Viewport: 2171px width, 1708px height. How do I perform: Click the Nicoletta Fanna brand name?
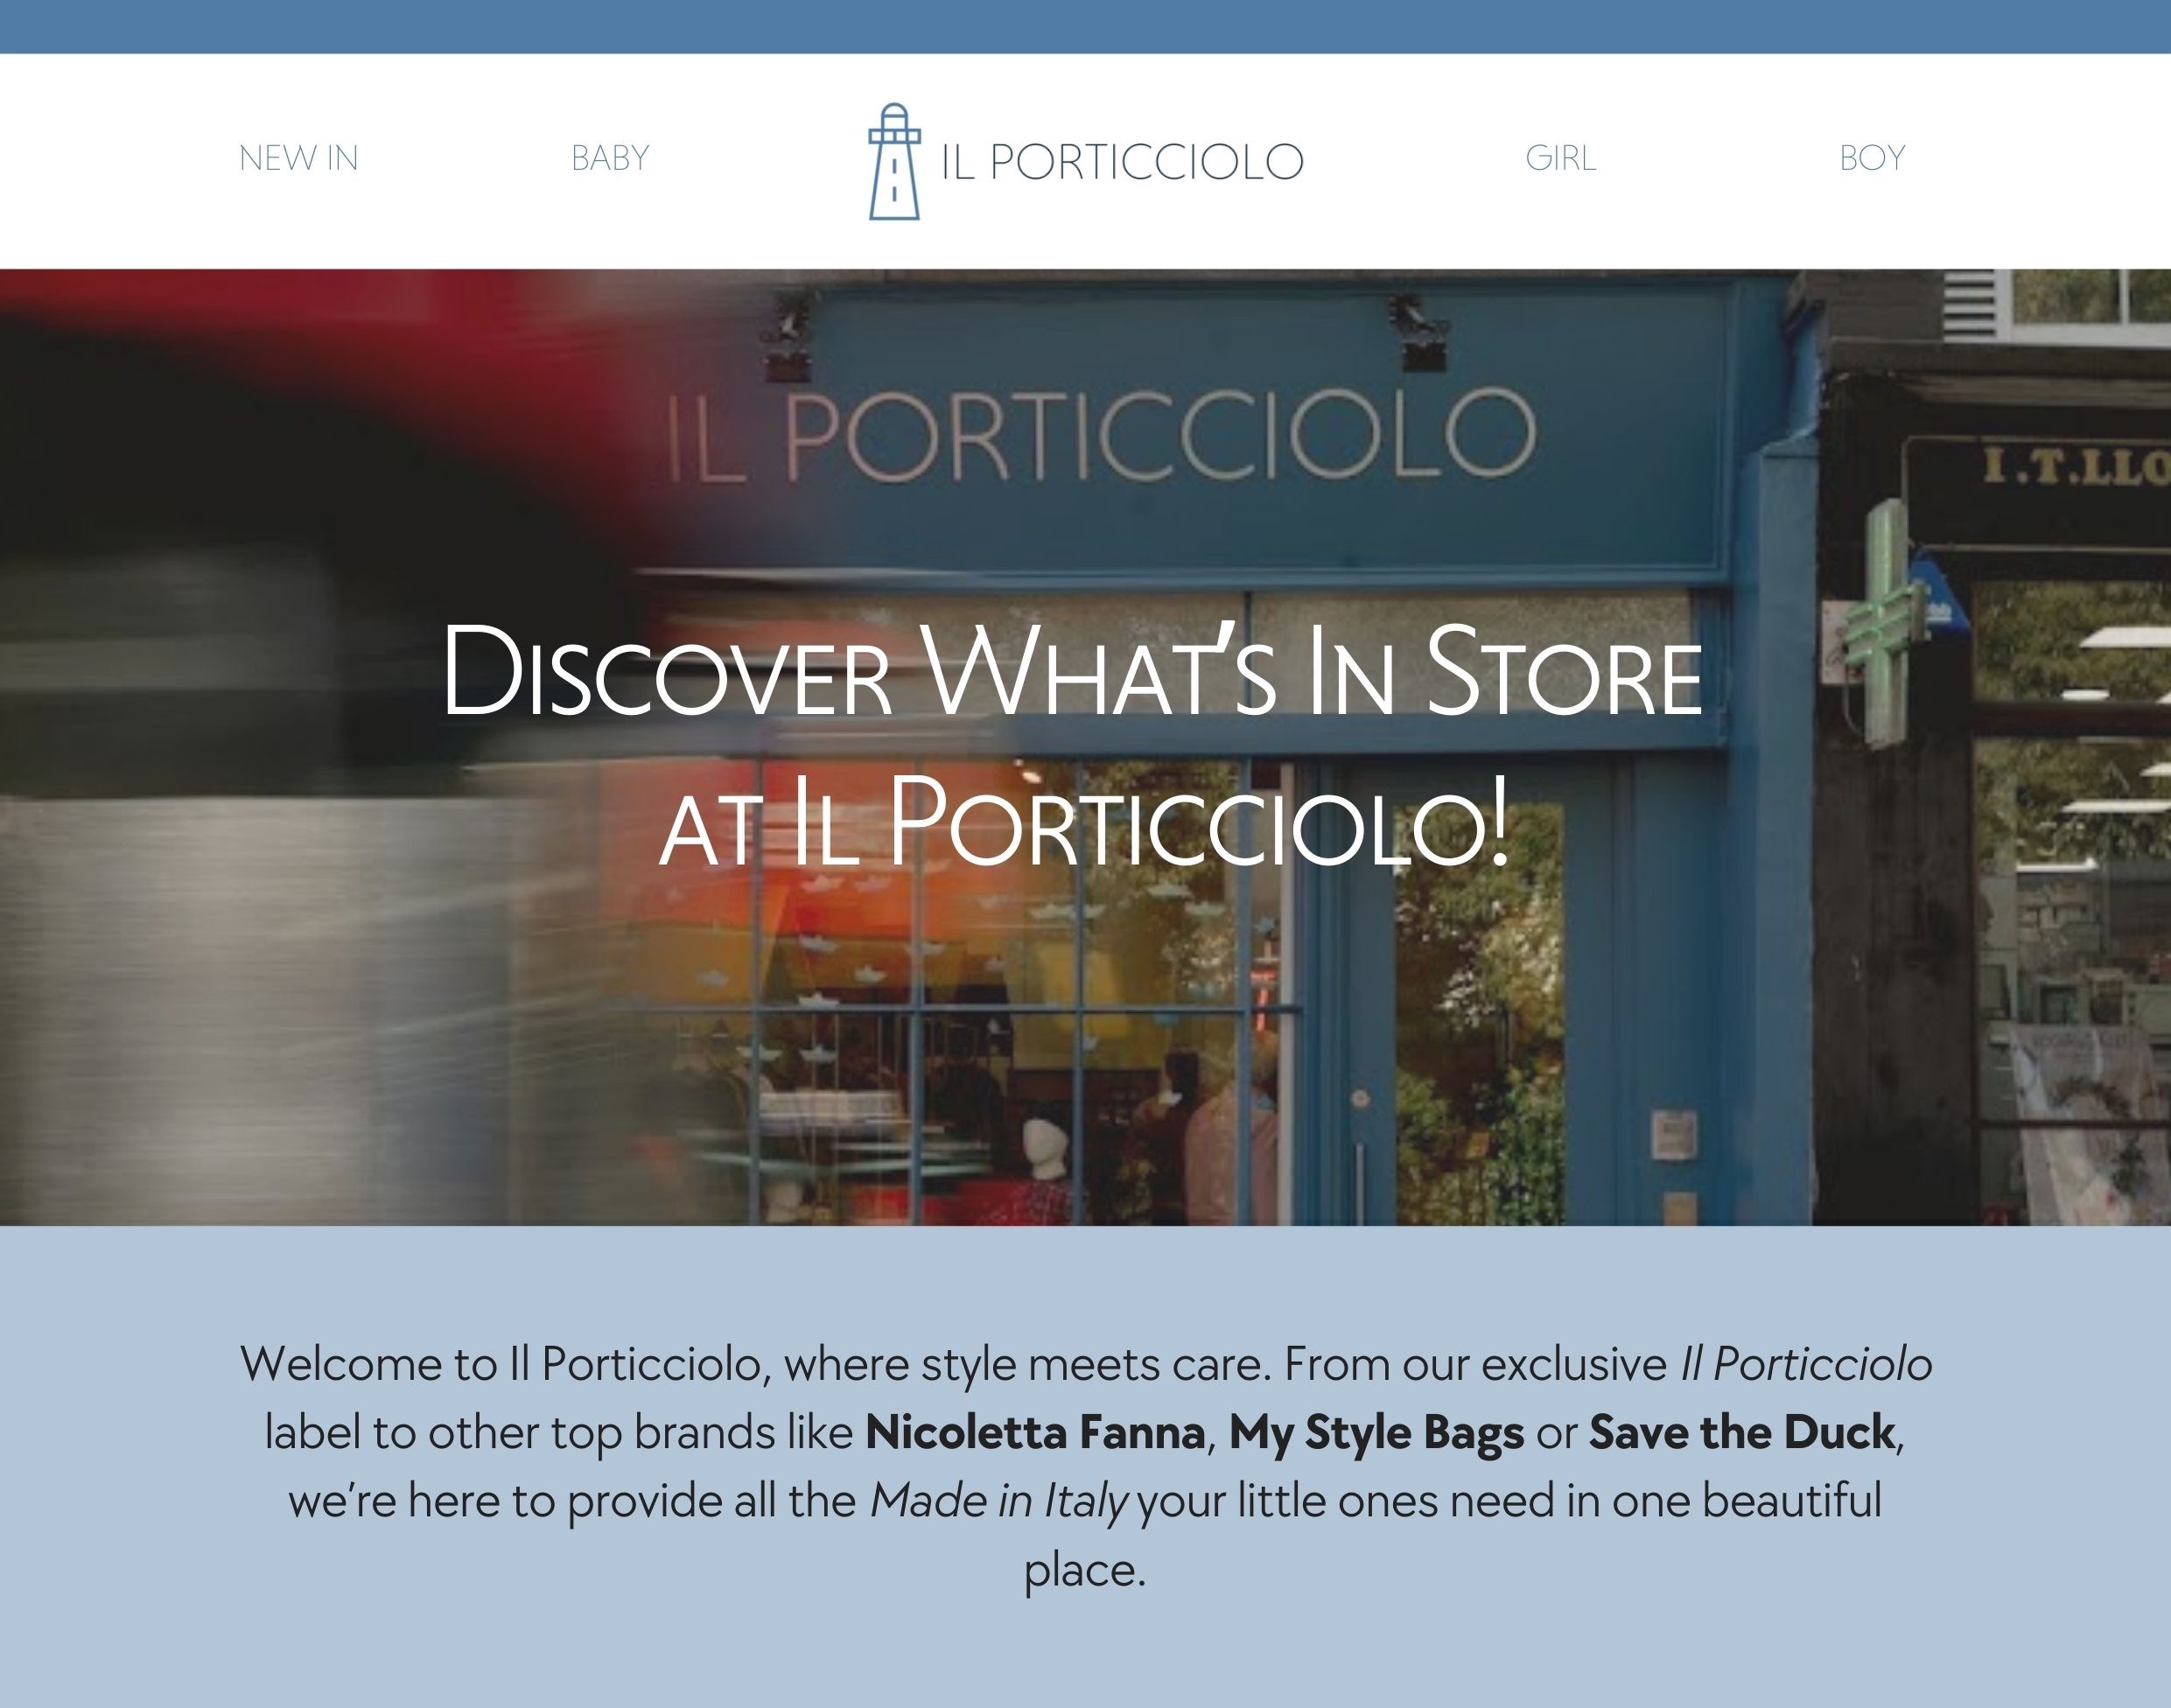pyautogui.click(x=1035, y=1433)
